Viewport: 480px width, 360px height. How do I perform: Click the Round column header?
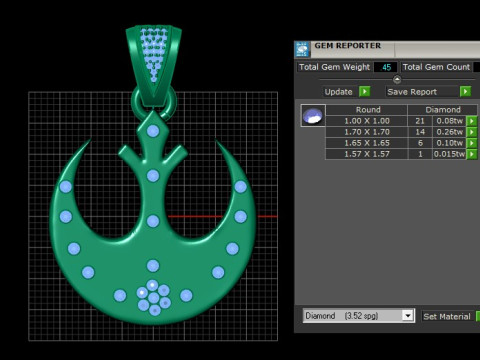pos(368,110)
